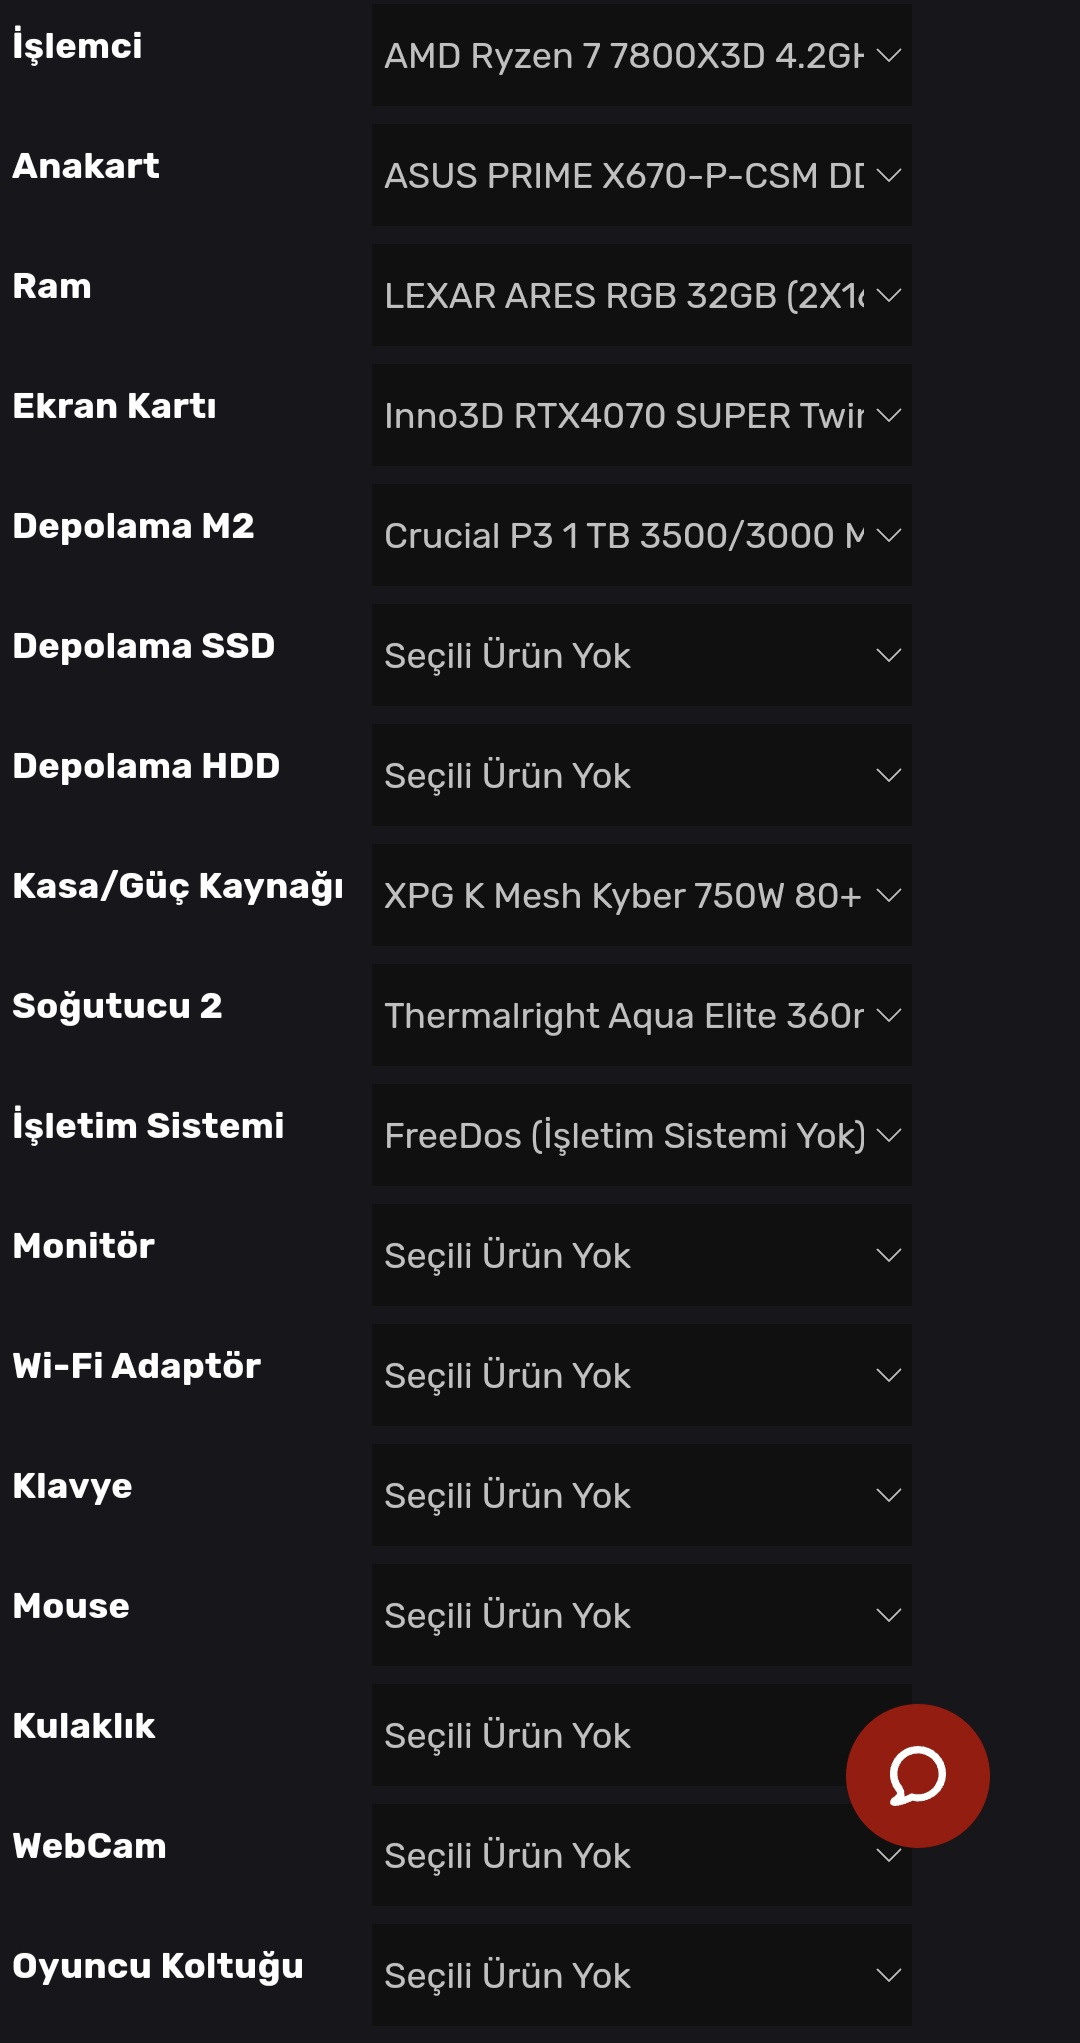This screenshot has width=1080, height=2043.
Task: Change the İşletim Sistemi FreeDos option
Action: click(x=640, y=1136)
